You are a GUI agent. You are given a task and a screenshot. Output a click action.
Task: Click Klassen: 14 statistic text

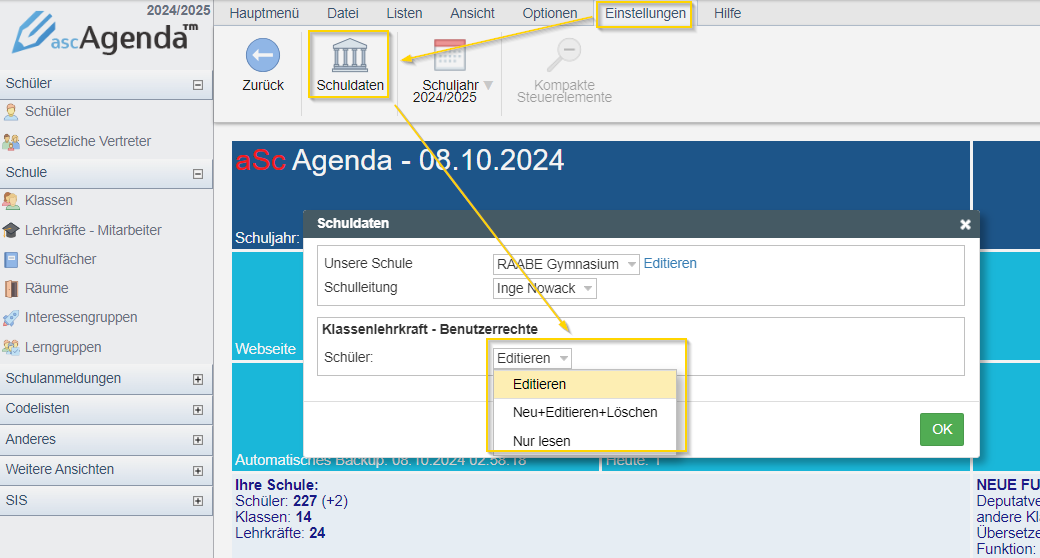273,517
